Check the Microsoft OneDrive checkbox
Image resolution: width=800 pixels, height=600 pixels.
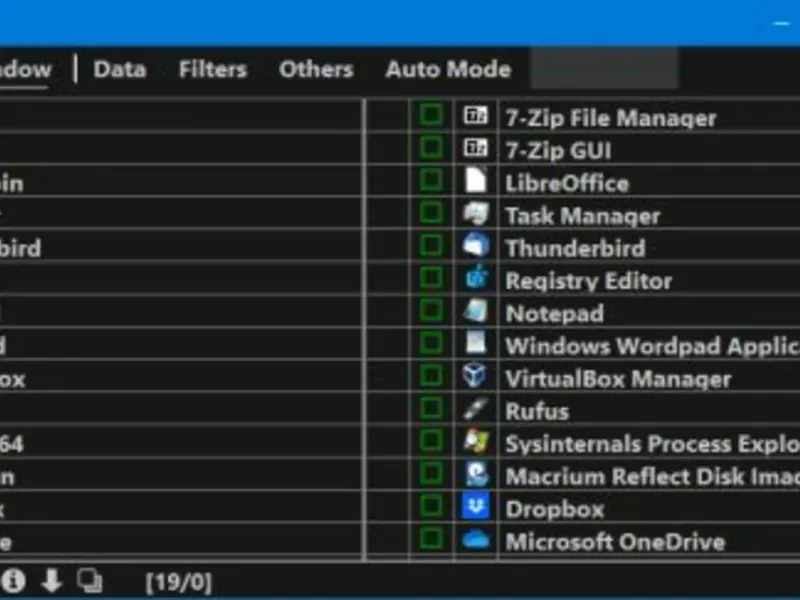point(431,538)
